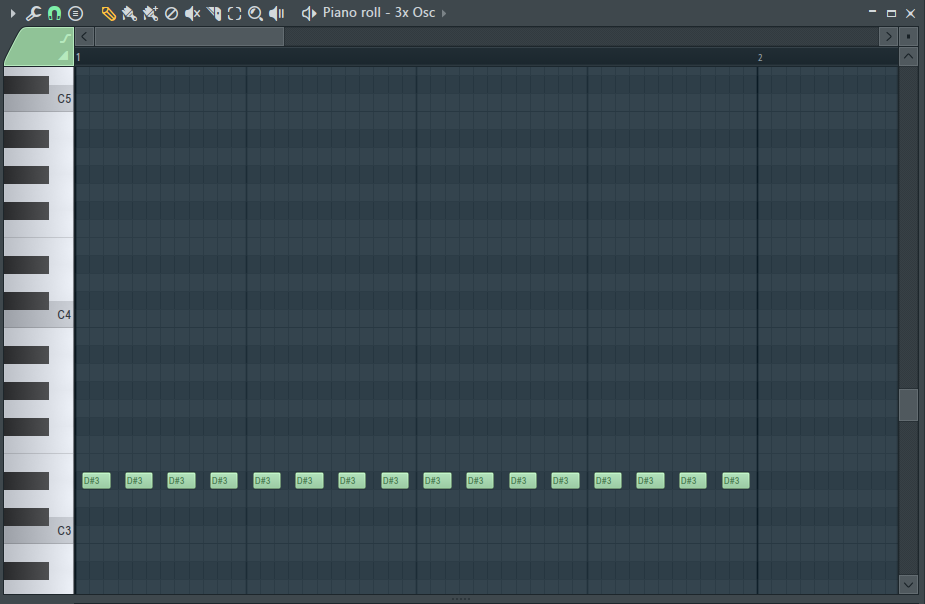Open the wrench Tools menu
The width and height of the screenshot is (925, 604).
tap(33, 13)
